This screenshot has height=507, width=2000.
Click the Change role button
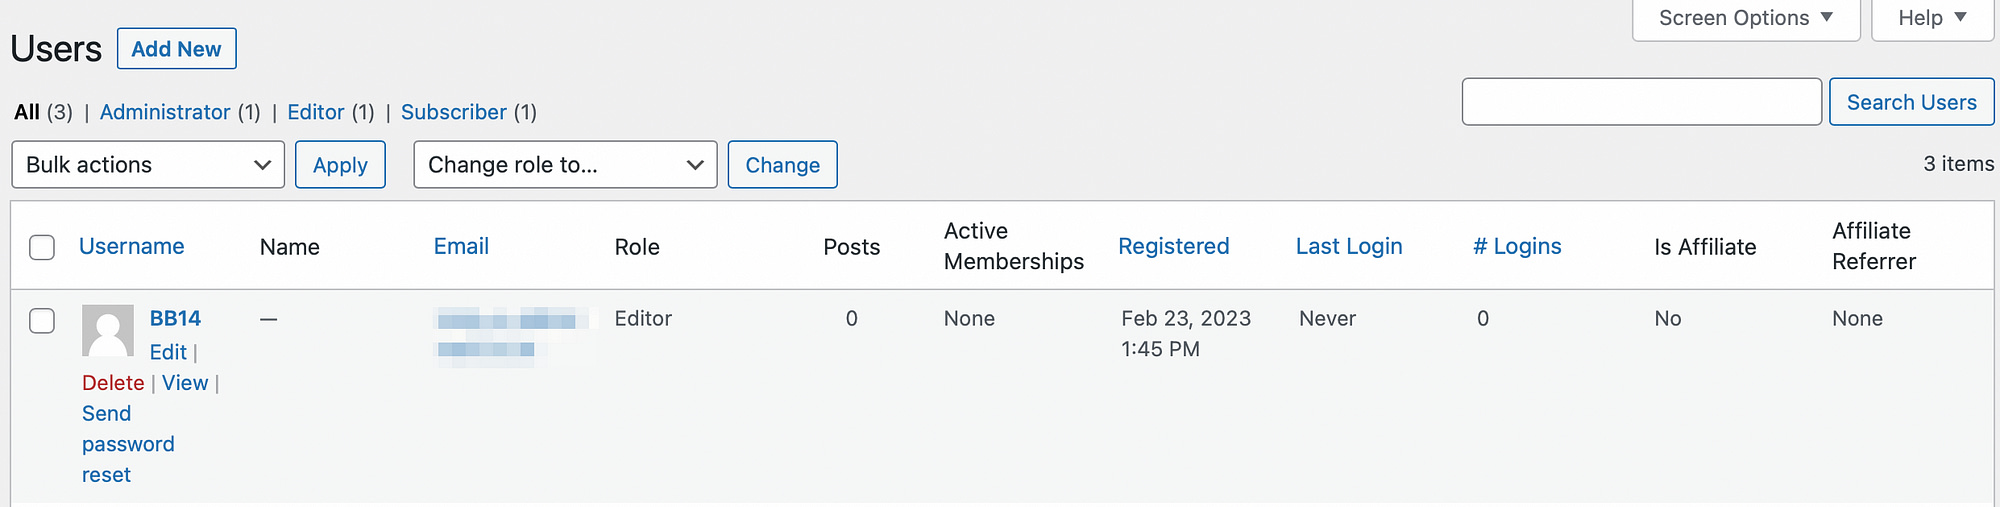click(782, 165)
